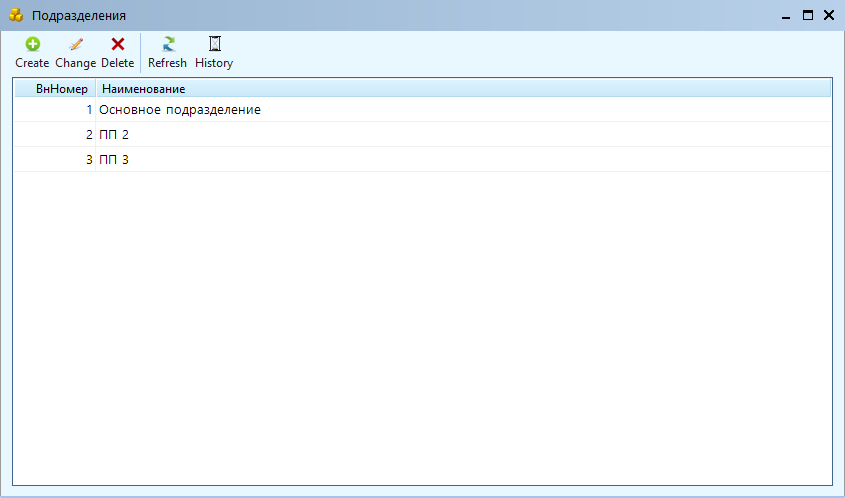Viewport: 845px width, 498px height.
Task: Click the empty grid area below ПП 3
Action: point(420,320)
